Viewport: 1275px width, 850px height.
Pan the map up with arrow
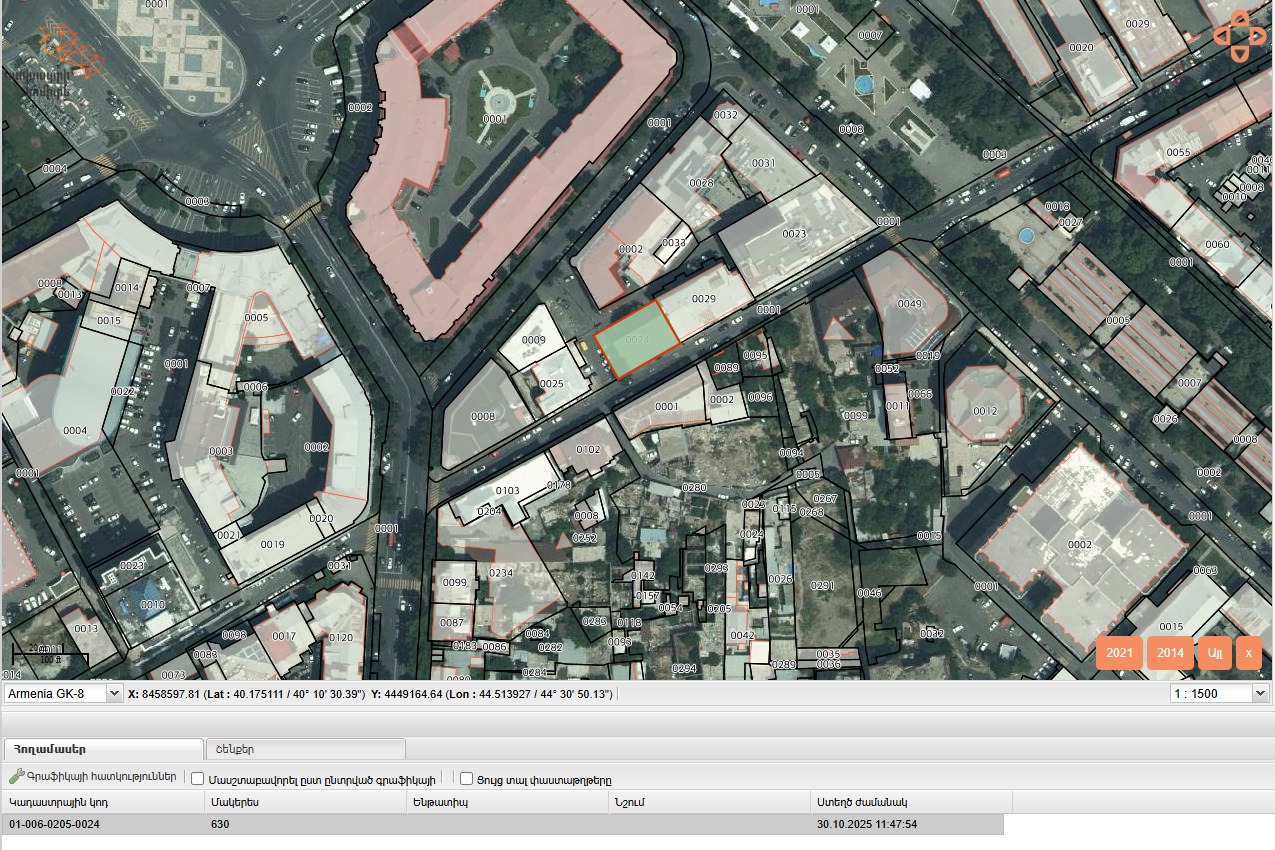pos(1240,20)
